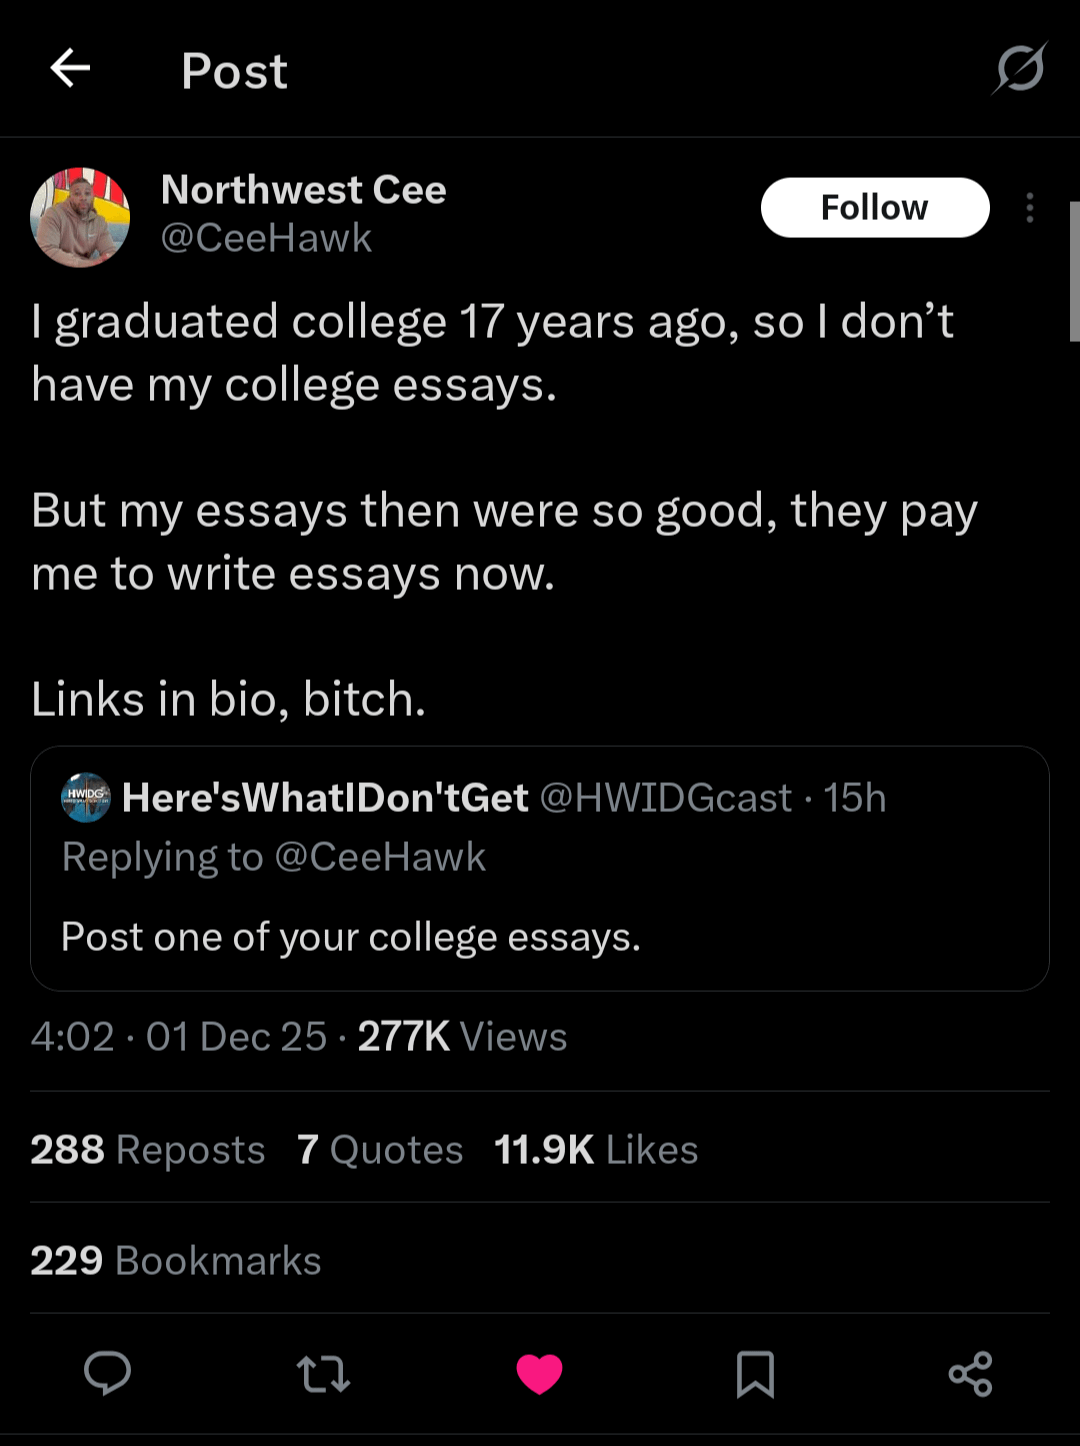Screen dimensions: 1080x1446
Task: Open the three-dot more options menu
Action: pos(1029,208)
